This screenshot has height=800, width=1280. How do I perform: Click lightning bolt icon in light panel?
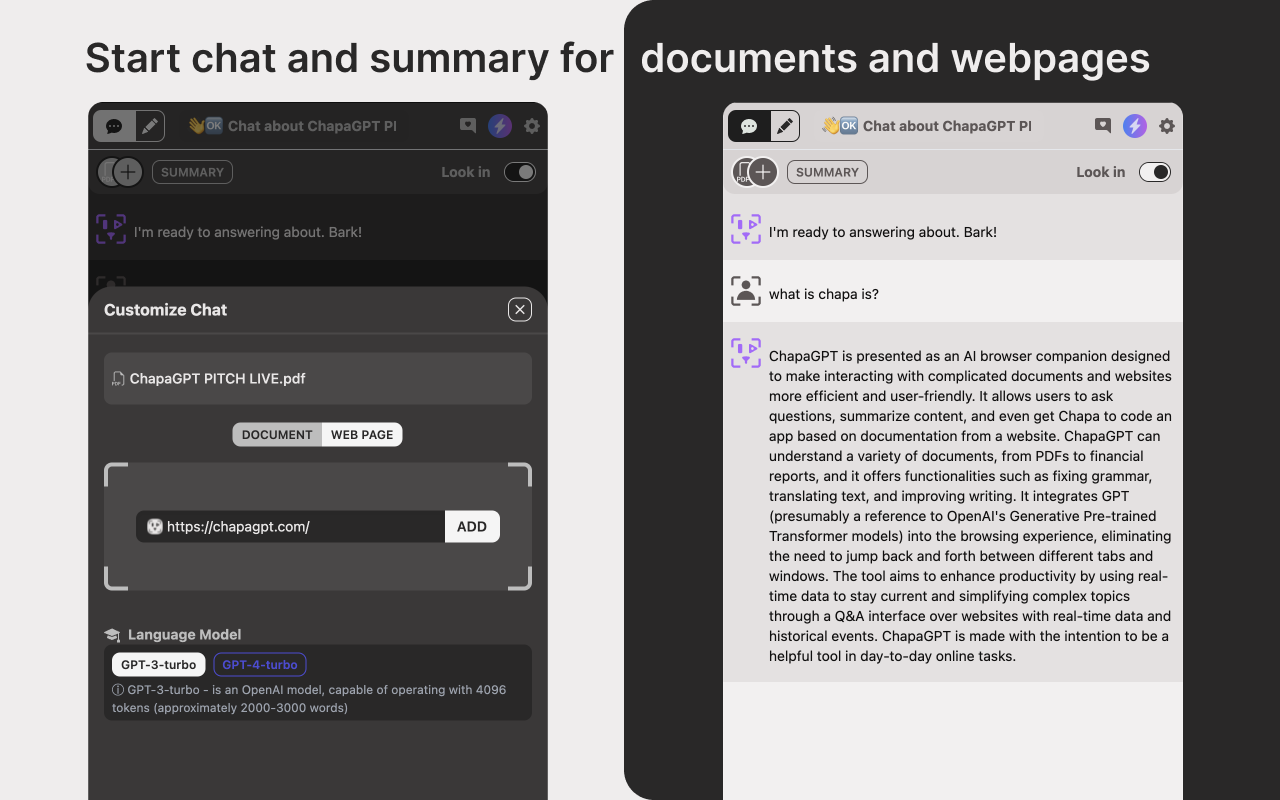[1135, 126]
